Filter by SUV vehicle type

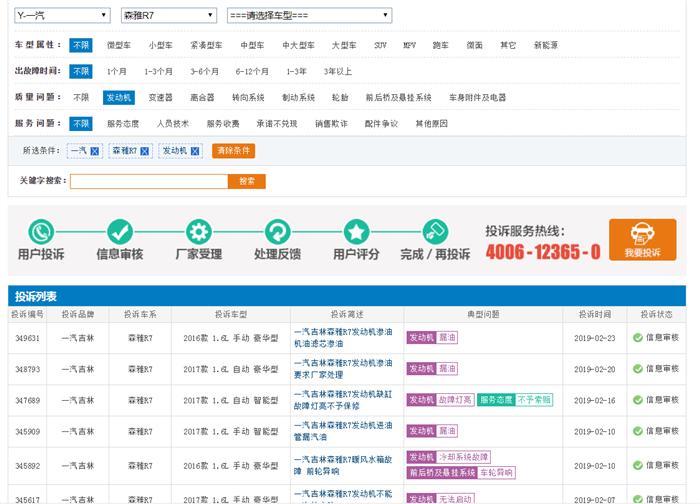tap(380, 45)
